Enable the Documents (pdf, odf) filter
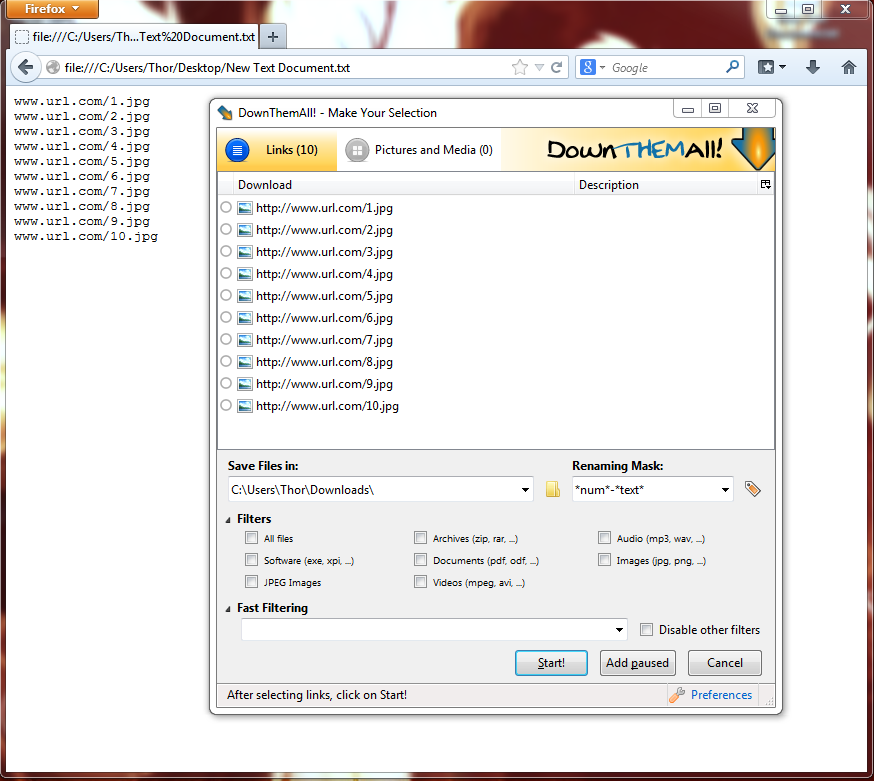 (420, 560)
